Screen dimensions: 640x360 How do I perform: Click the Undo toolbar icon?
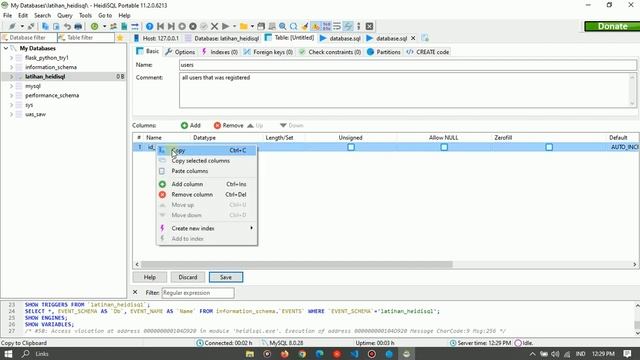point(67,26)
